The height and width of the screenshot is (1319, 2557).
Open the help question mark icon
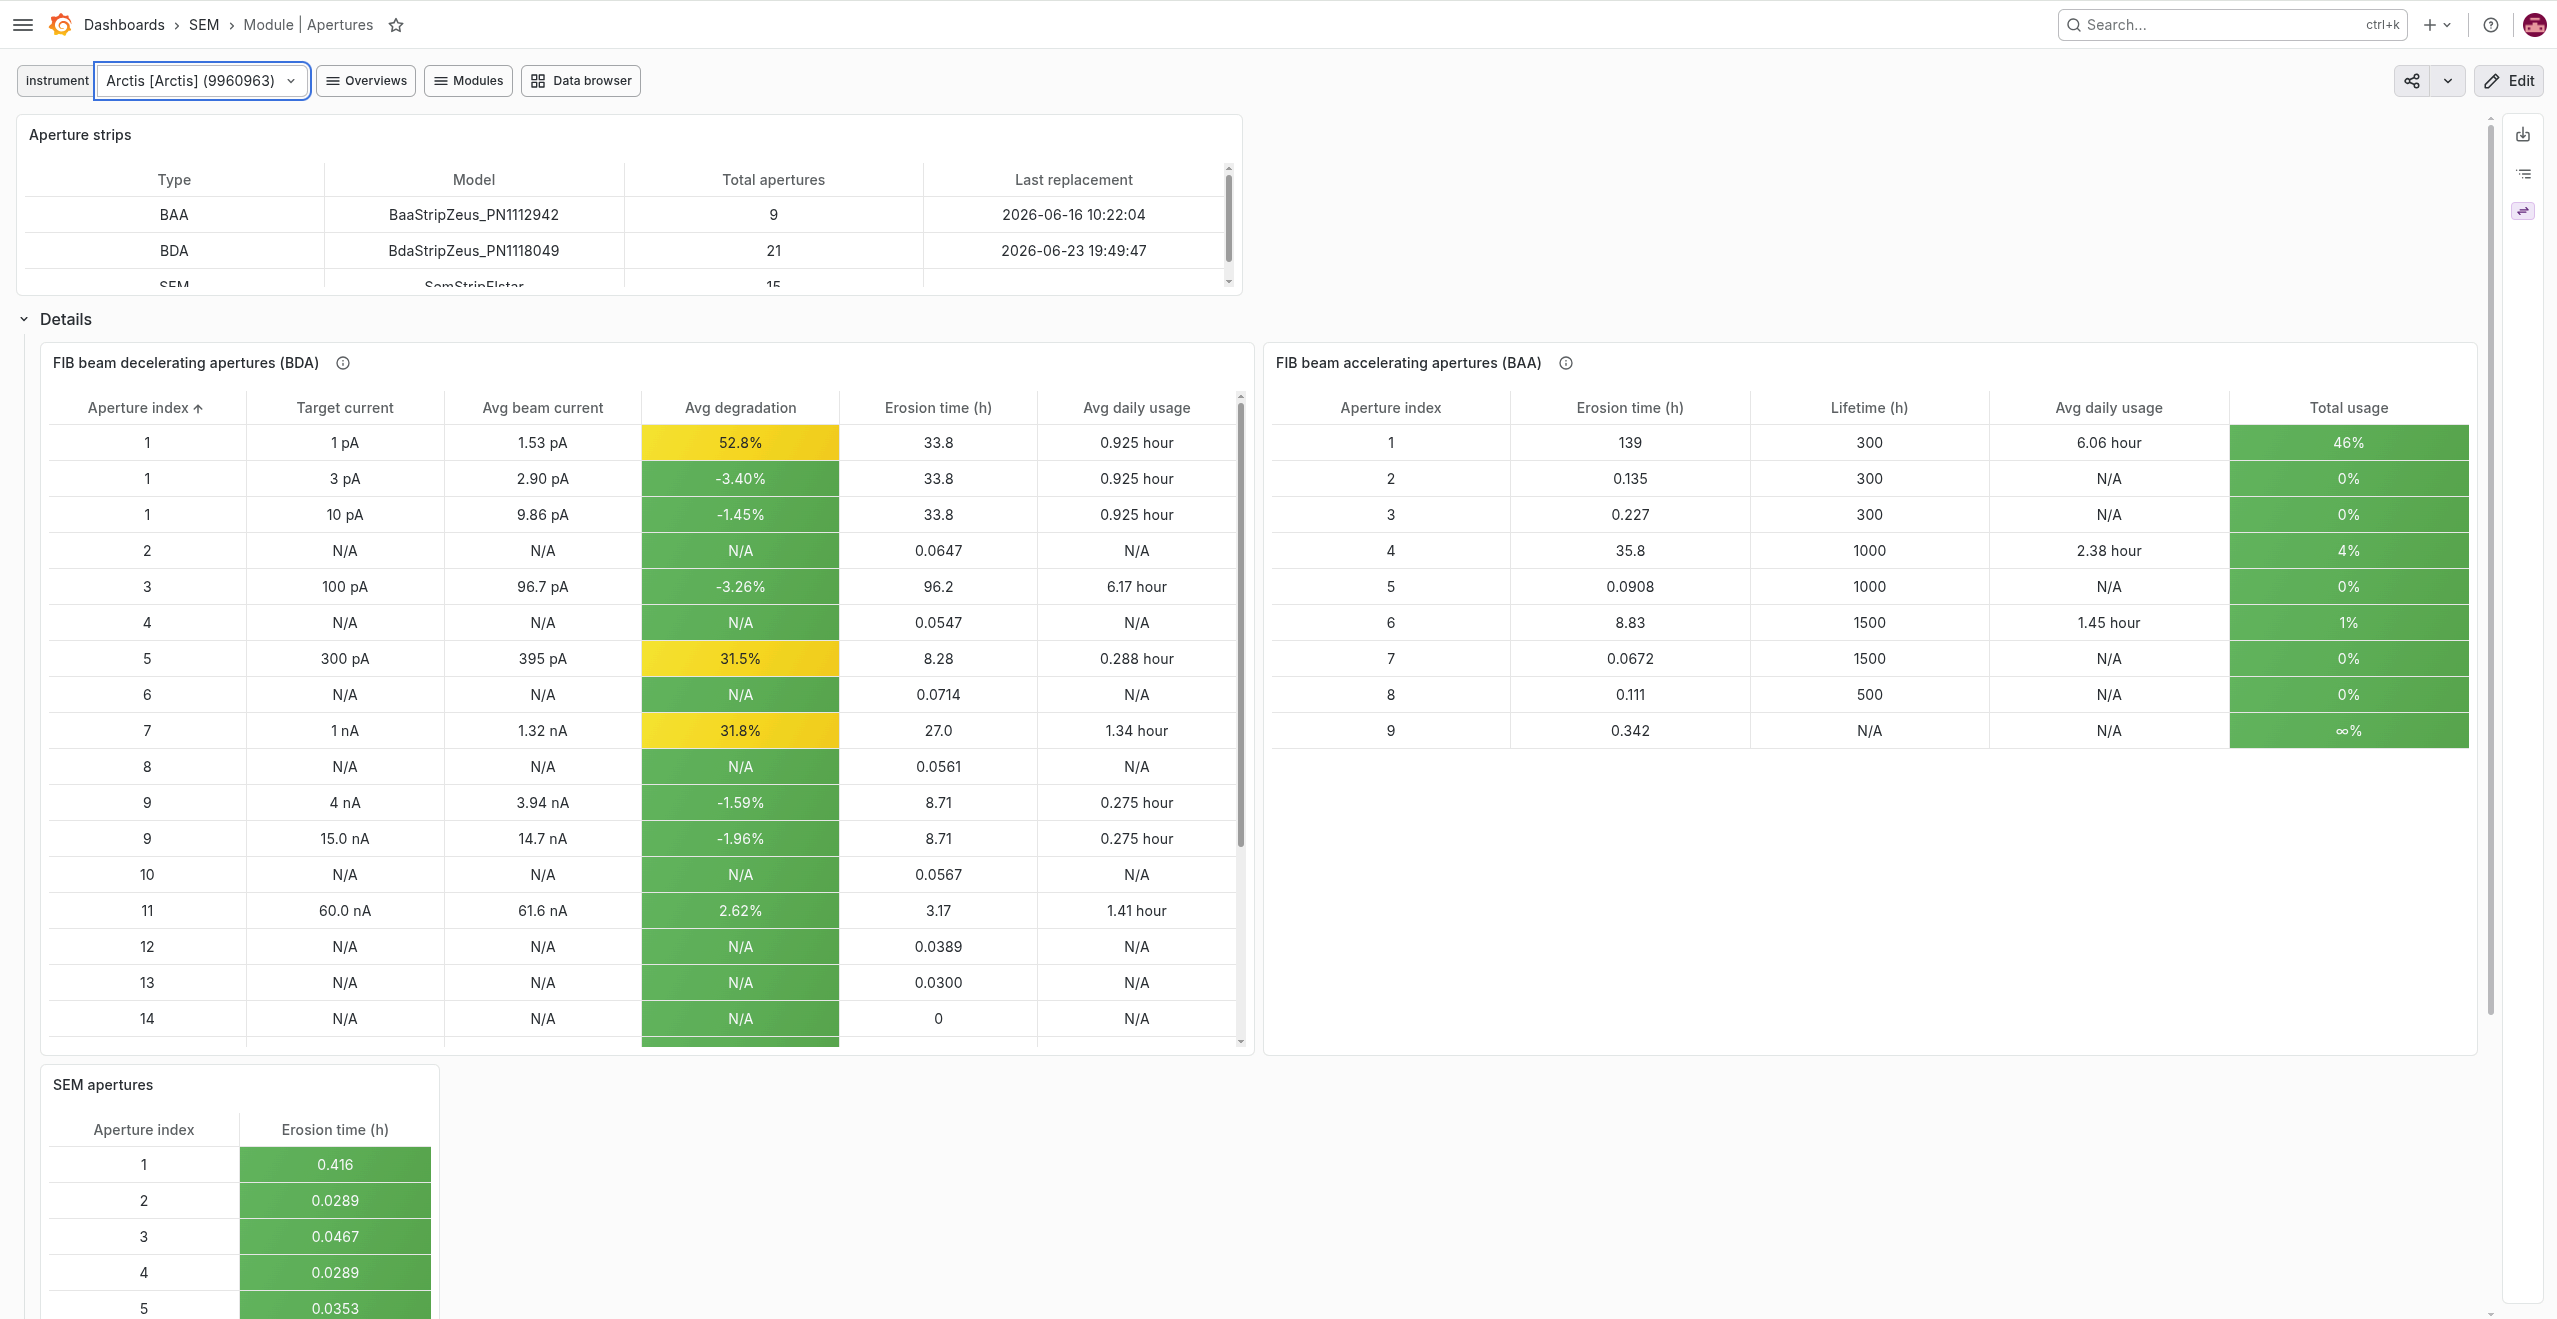2491,25
